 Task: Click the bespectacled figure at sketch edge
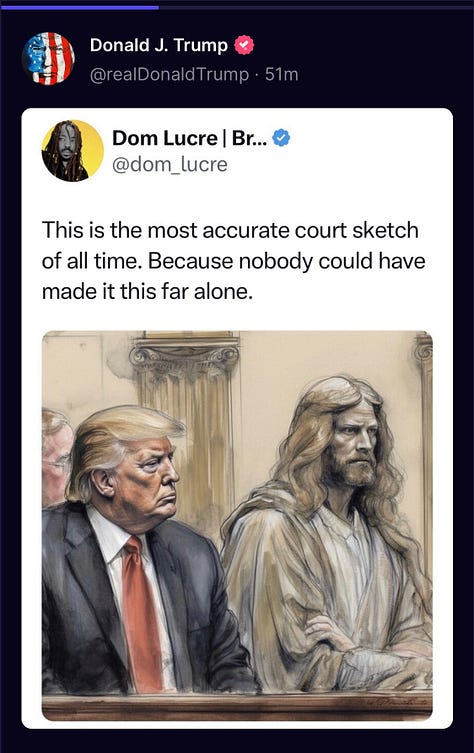56,456
